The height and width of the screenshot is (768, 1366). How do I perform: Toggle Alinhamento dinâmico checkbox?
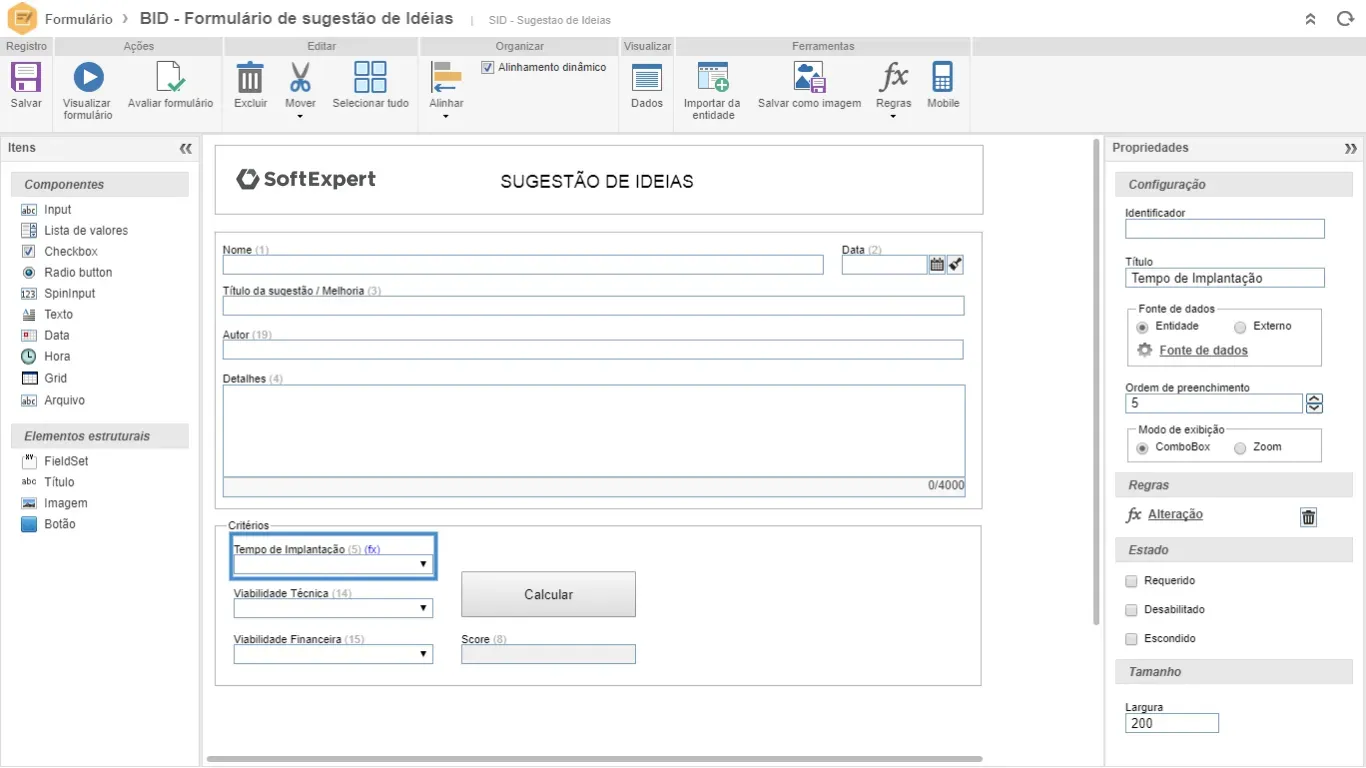[488, 68]
